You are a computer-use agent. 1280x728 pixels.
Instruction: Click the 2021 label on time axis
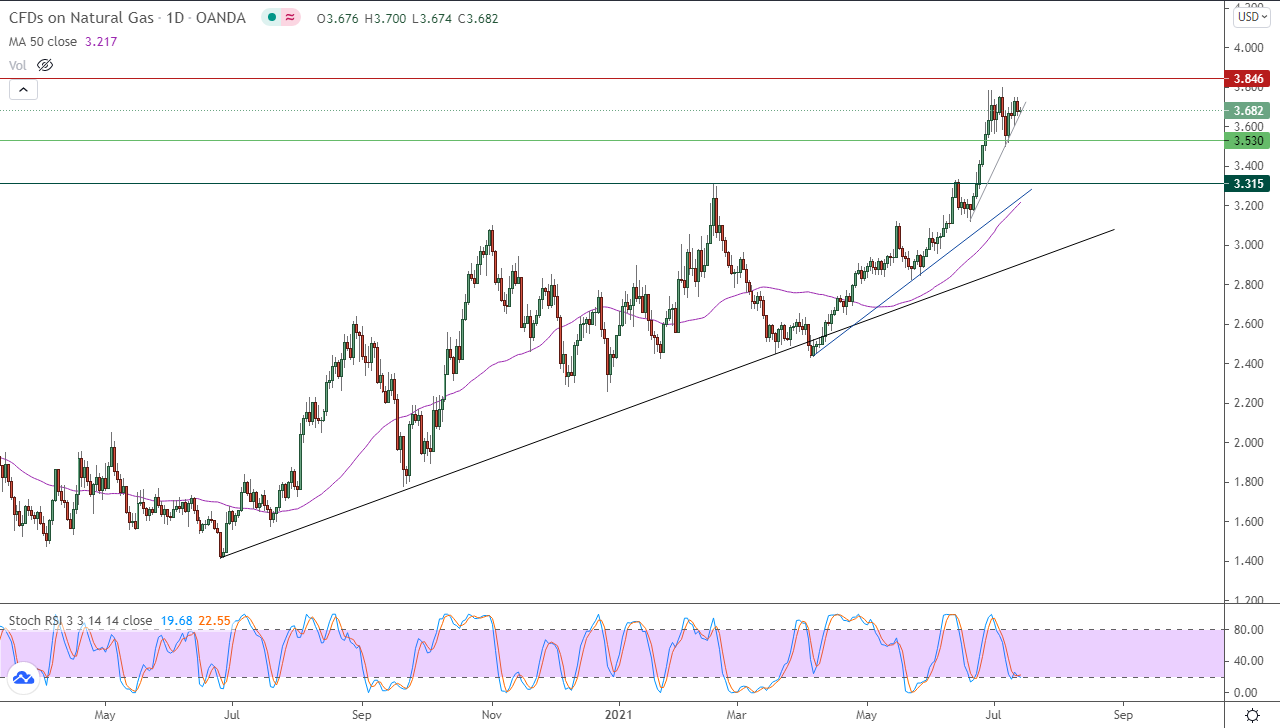tap(617, 715)
